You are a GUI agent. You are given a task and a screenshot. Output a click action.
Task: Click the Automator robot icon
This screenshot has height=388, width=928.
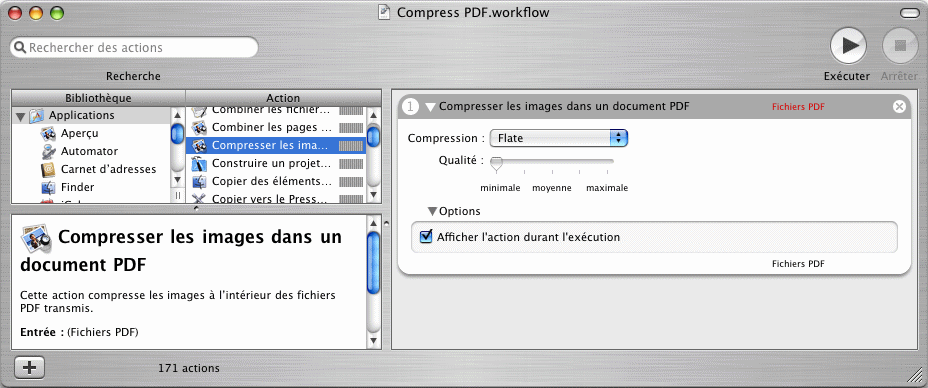point(49,151)
